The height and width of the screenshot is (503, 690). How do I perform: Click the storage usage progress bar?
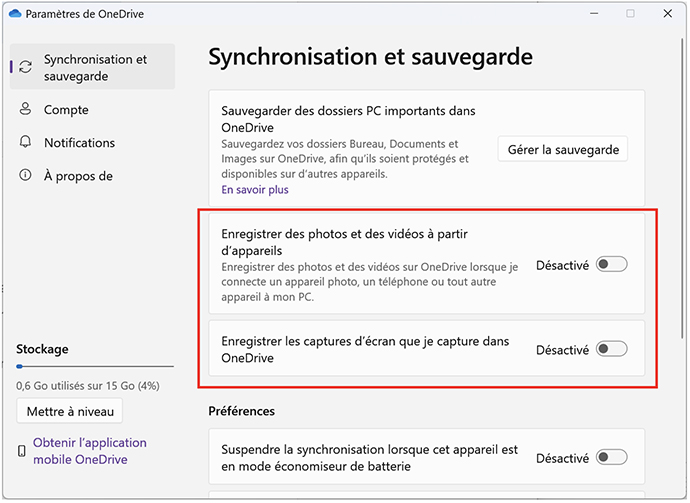coord(94,367)
